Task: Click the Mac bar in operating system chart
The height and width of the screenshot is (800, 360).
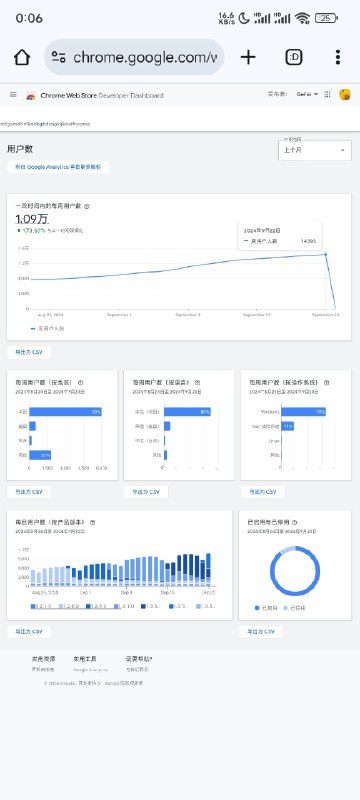Action: 288,426
